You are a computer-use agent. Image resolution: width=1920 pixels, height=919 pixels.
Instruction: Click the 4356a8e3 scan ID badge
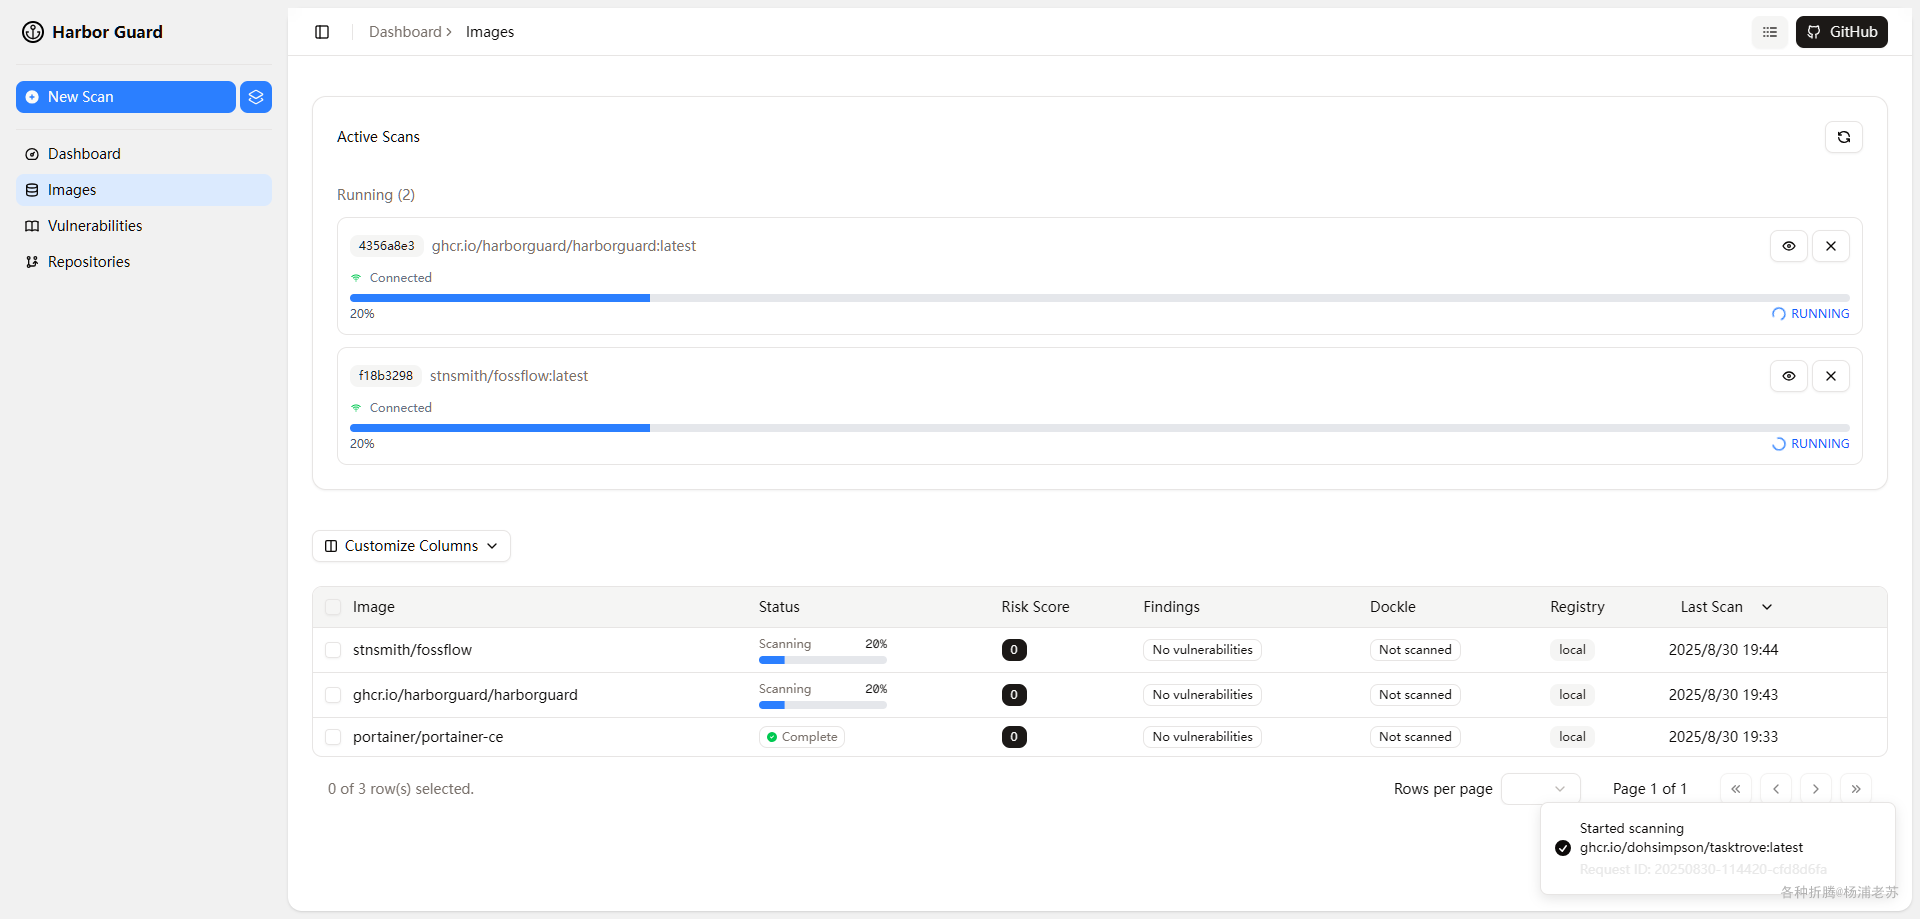point(387,246)
